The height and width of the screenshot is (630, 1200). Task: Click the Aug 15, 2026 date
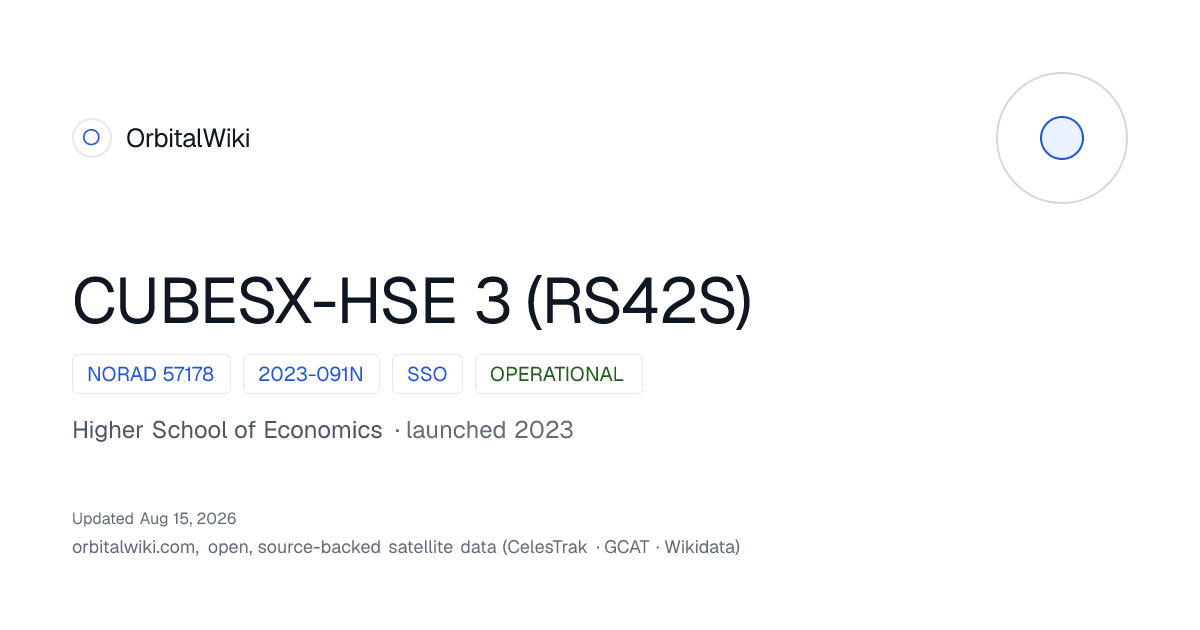point(188,518)
